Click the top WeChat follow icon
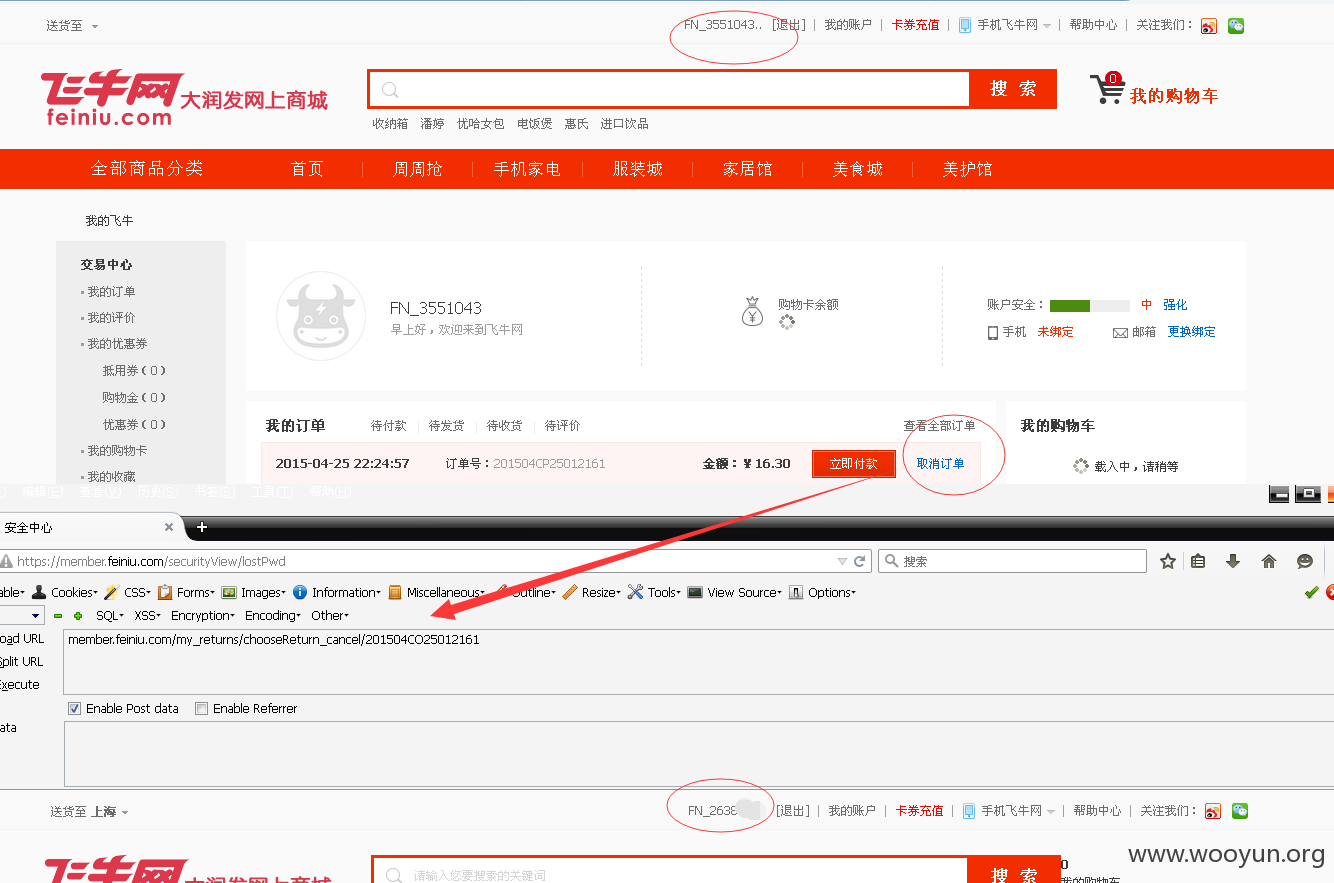 pos(1236,26)
